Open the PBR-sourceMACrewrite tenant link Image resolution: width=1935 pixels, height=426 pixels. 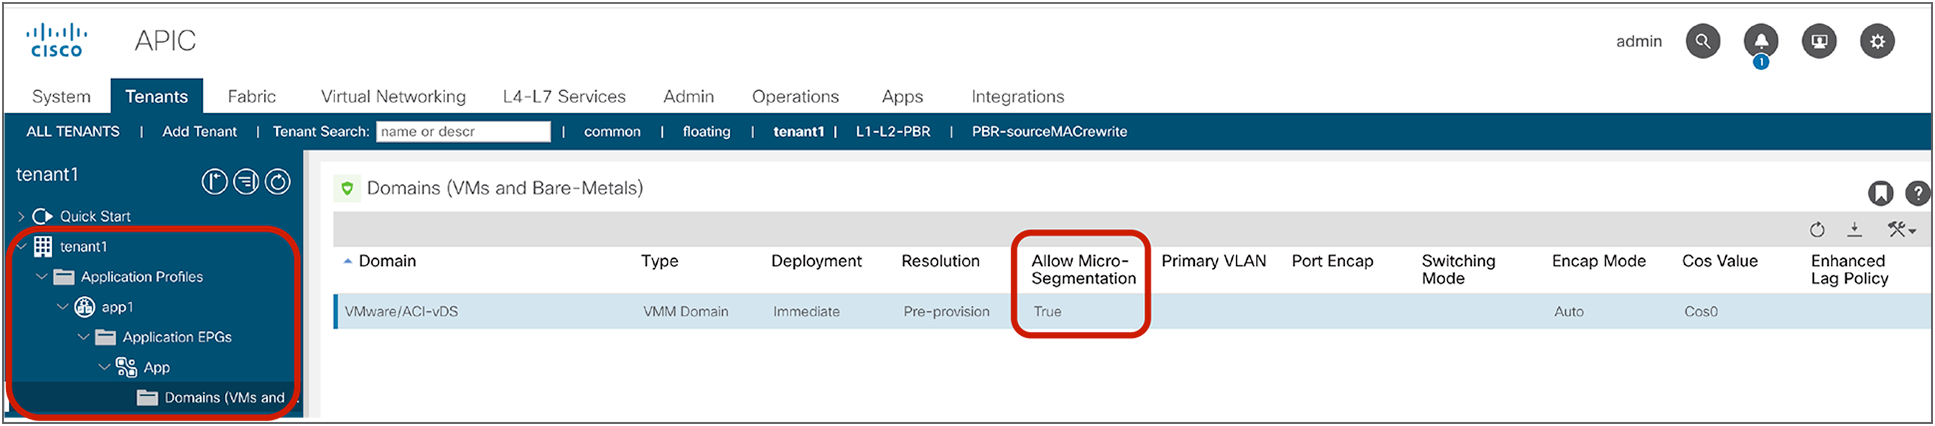[1049, 131]
